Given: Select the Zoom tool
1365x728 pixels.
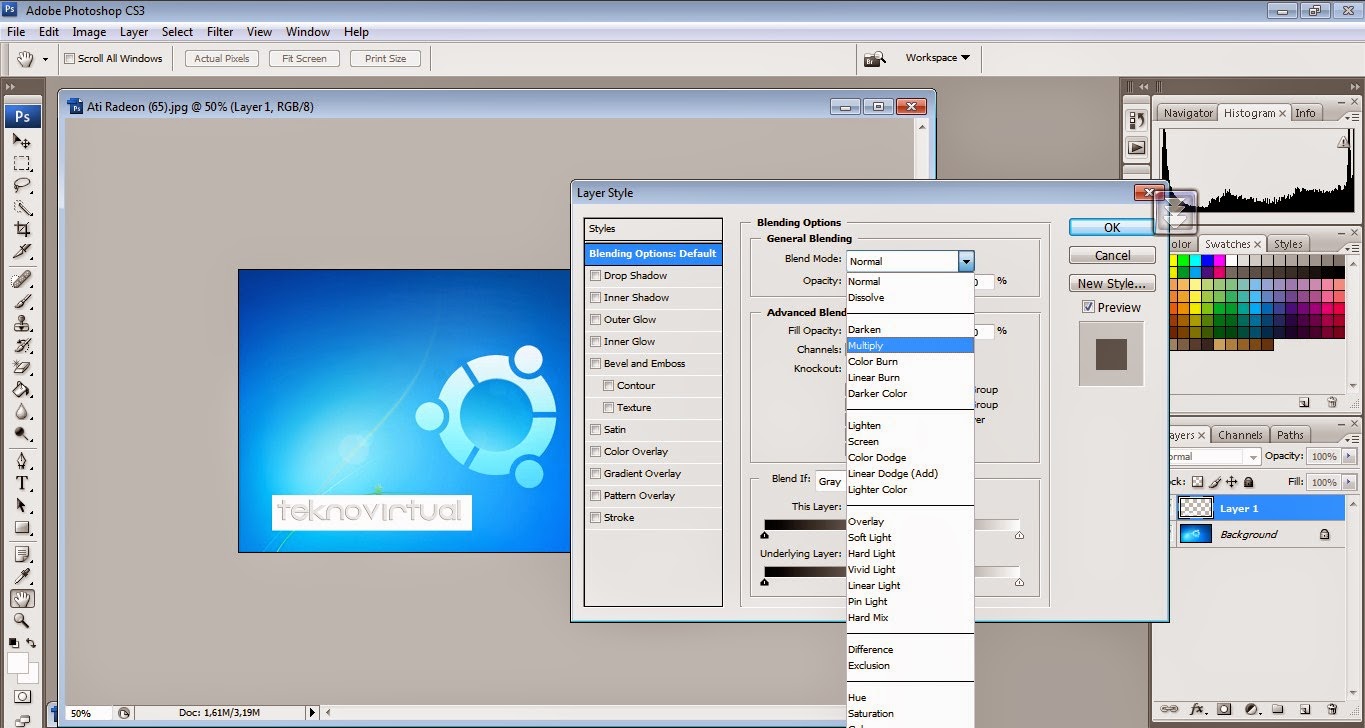Looking at the screenshot, I should tap(22, 620).
